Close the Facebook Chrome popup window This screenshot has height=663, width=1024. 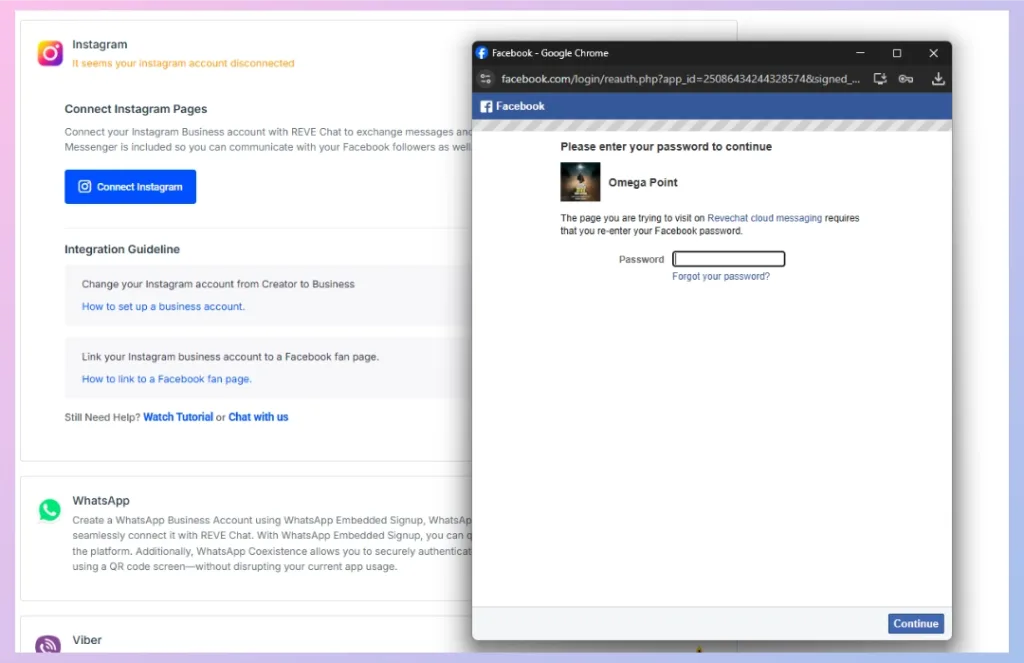933,53
